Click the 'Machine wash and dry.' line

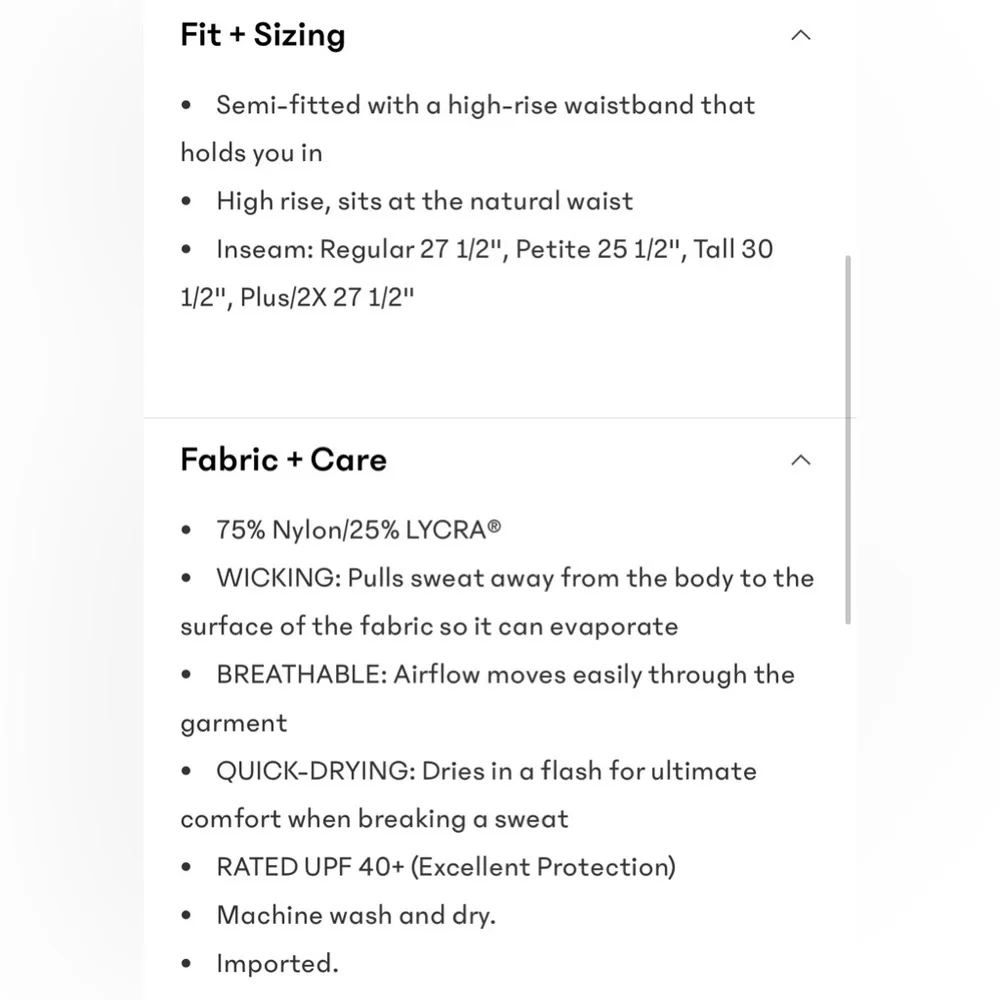(x=355, y=915)
